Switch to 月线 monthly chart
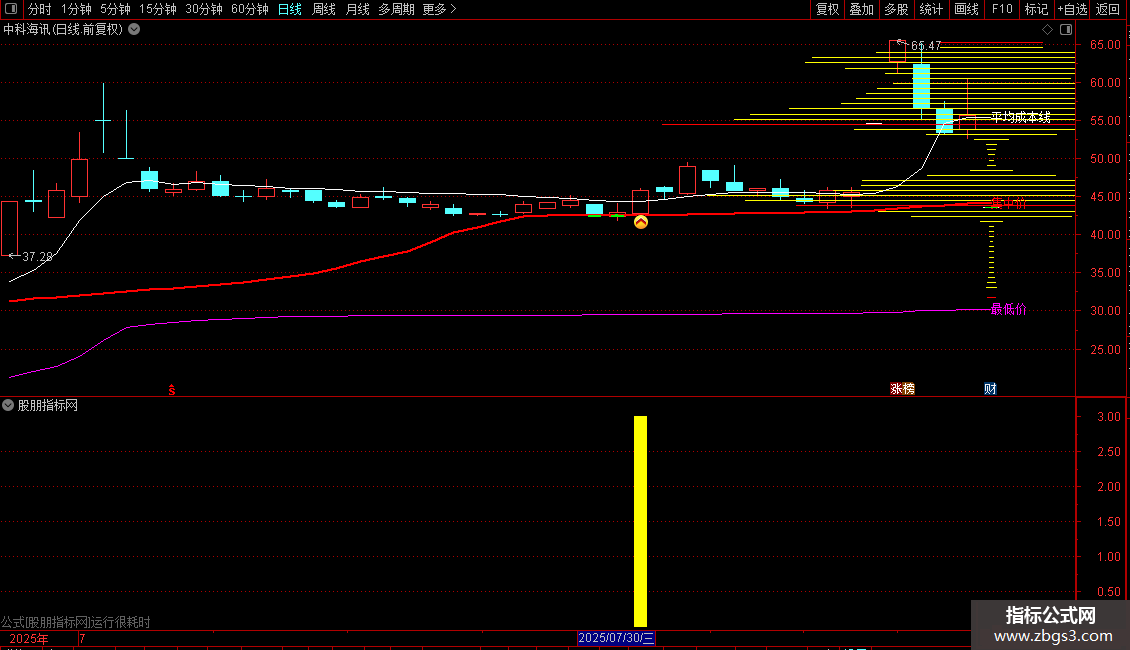The image size is (1130, 650). click(357, 9)
